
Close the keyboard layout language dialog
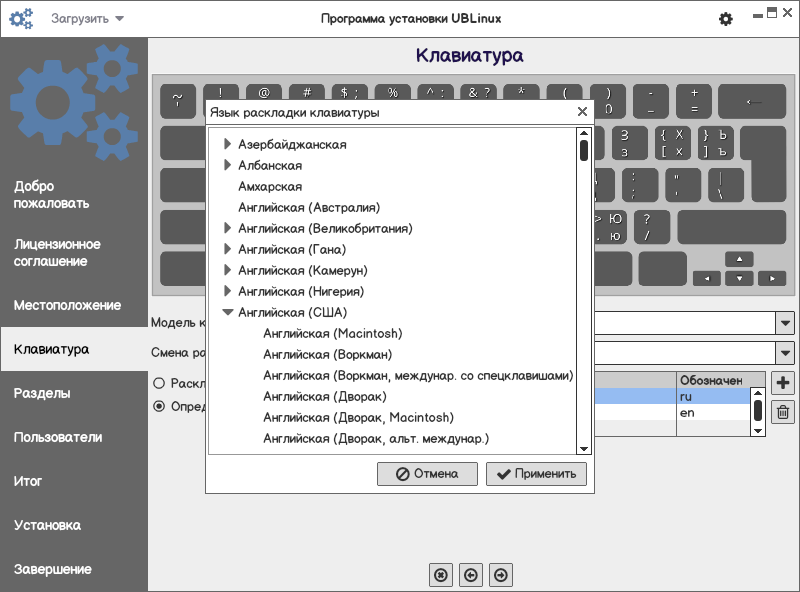click(x=582, y=112)
